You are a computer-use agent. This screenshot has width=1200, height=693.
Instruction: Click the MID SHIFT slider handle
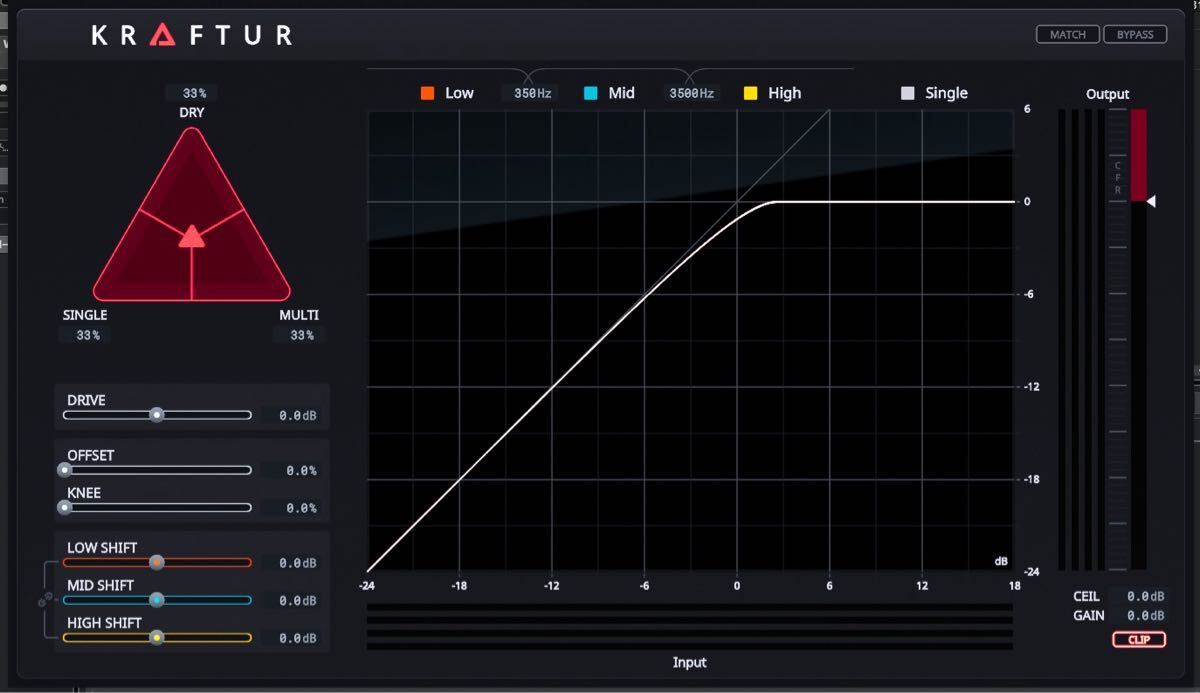click(x=156, y=600)
